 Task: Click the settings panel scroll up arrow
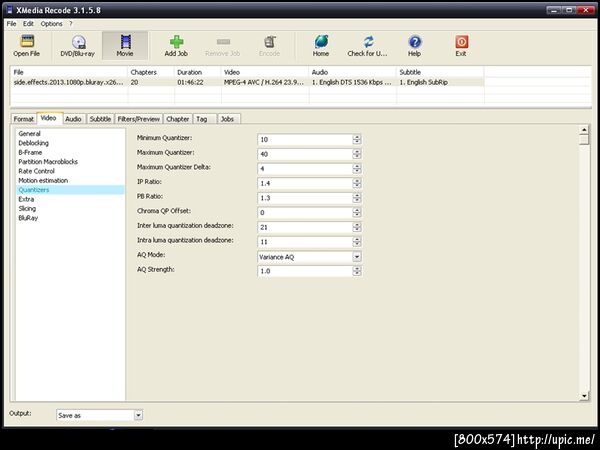click(584, 130)
